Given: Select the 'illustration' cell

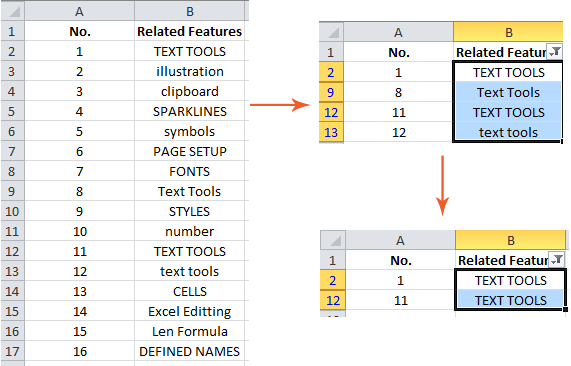Looking at the screenshot, I should tap(190, 71).
